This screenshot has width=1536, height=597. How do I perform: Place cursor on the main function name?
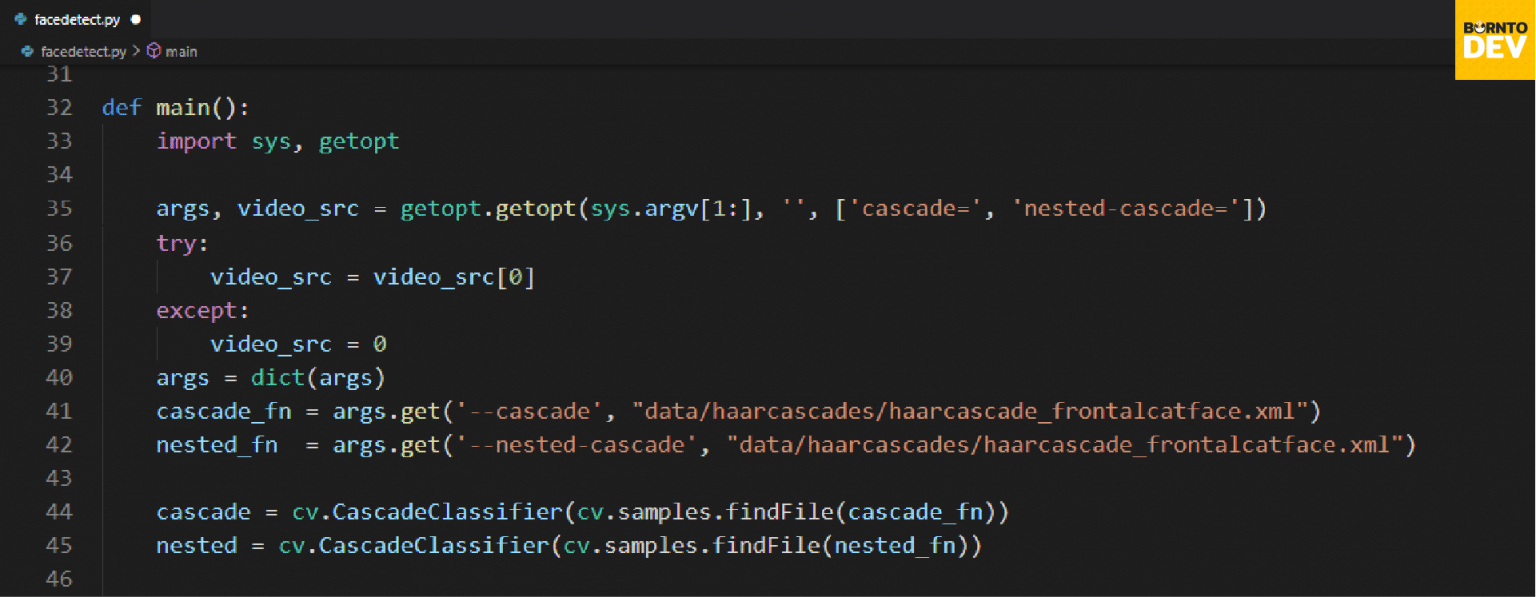pos(182,107)
